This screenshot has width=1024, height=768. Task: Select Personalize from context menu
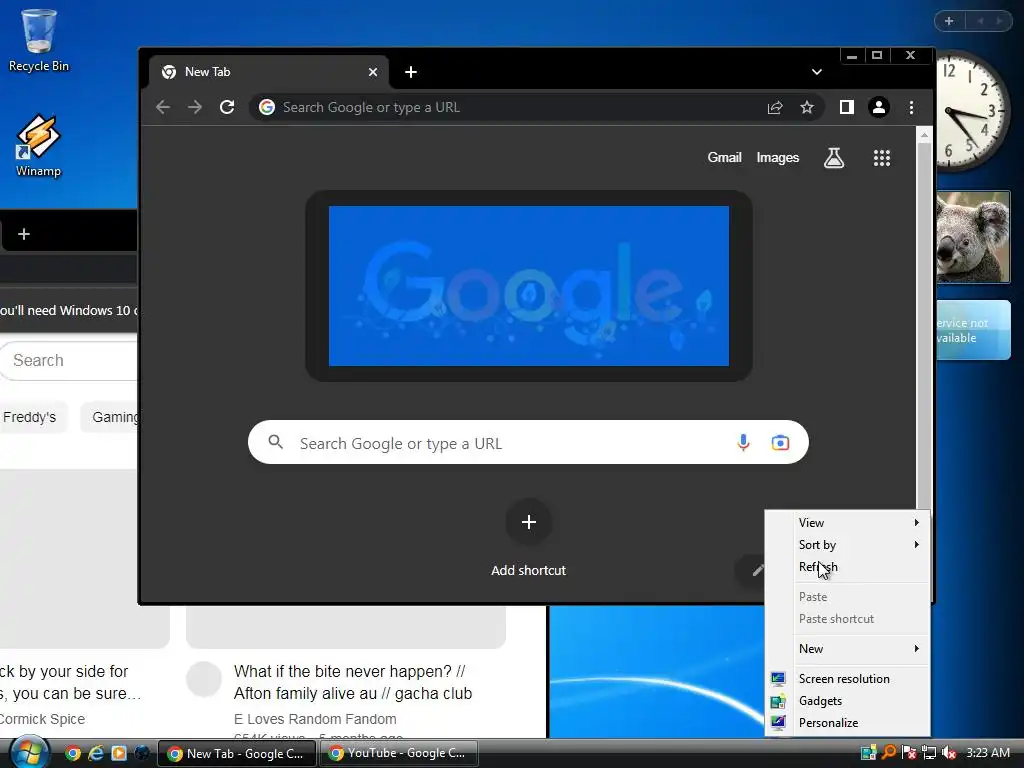coord(848,723)
